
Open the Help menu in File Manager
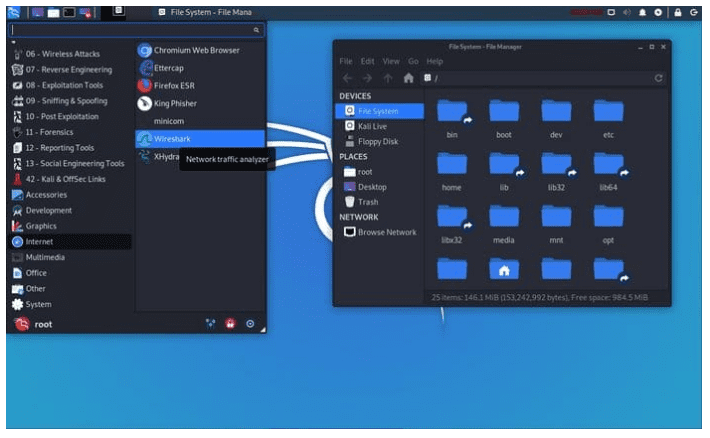[x=434, y=61]
